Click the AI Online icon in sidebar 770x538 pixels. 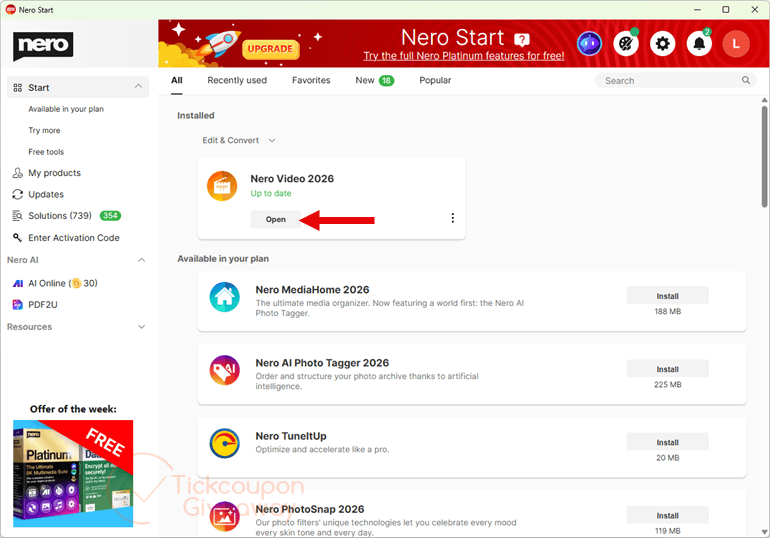tap(18, 283)
